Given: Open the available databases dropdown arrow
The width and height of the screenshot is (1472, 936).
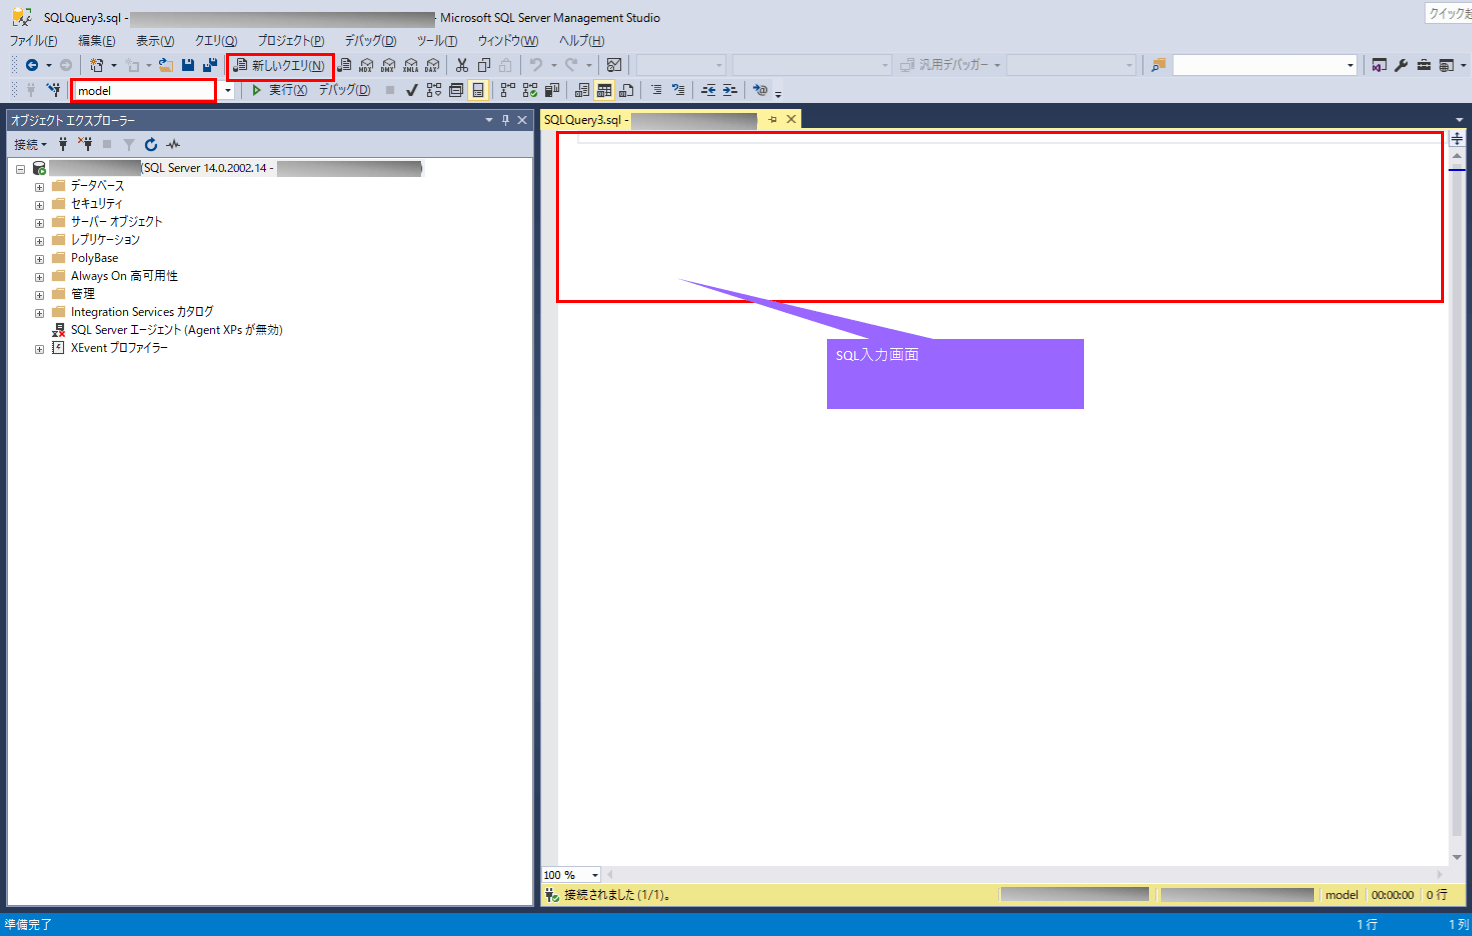Looking at the screenshot, I should point(228,91).
